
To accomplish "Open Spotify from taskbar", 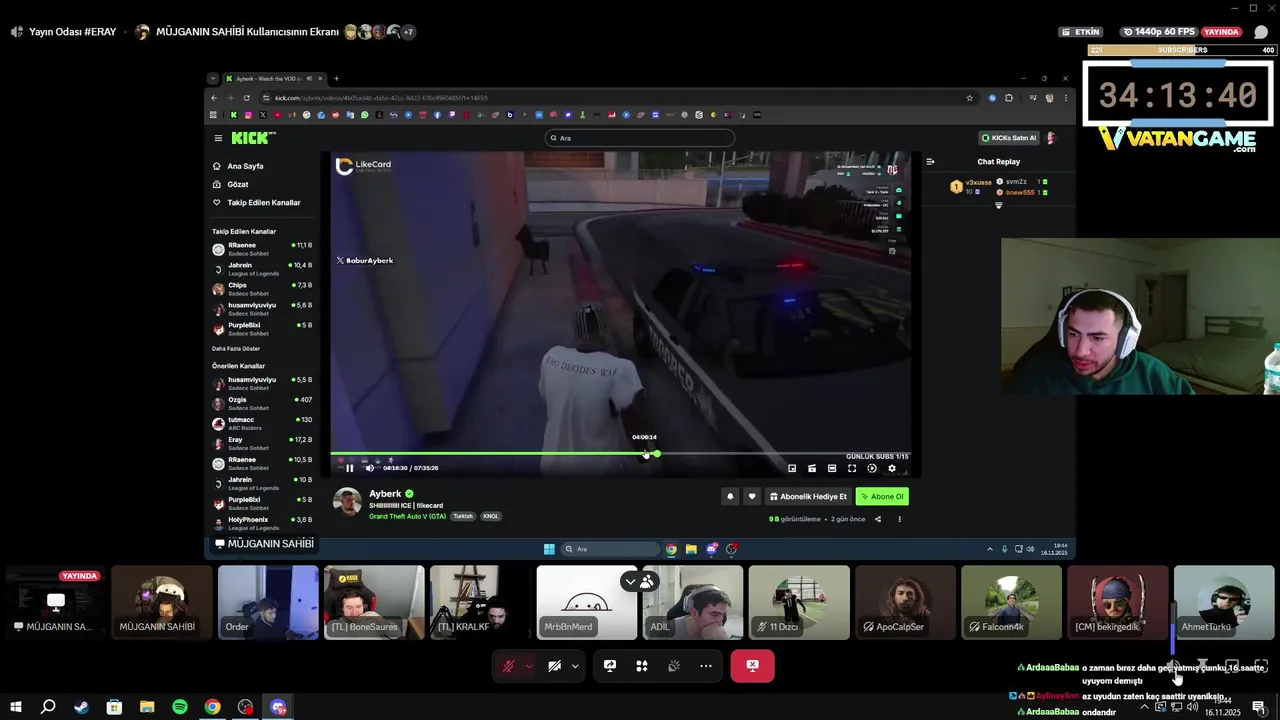I will (x=180, y=707).
